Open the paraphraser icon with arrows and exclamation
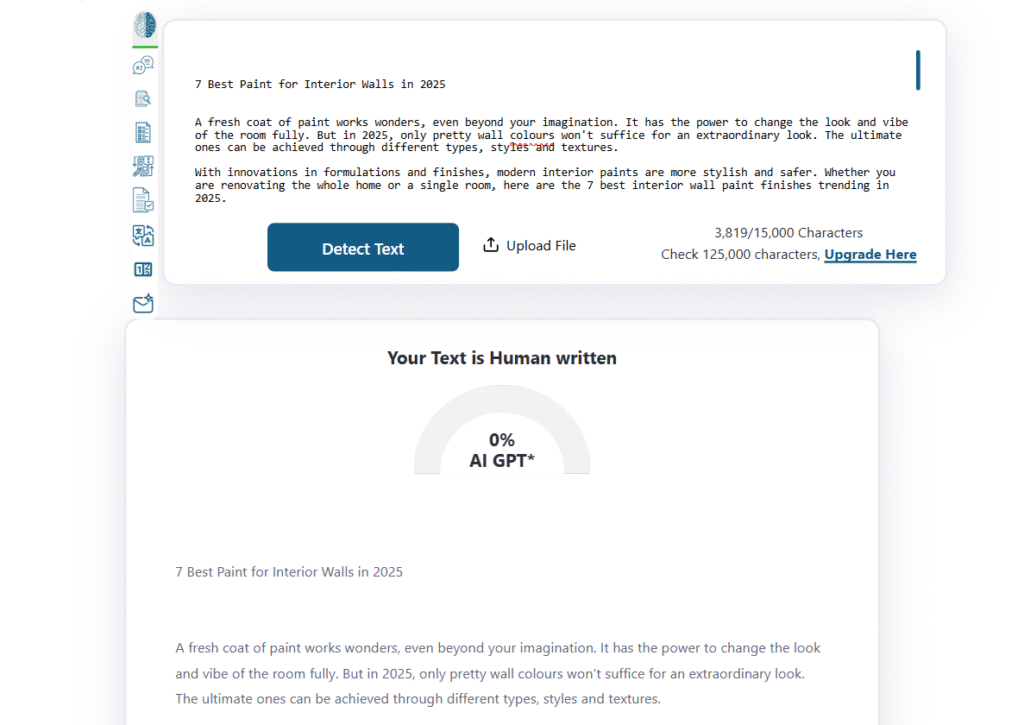Image resolution: width=1024 pixels, height=725 pixels. (x=143, y=167)
